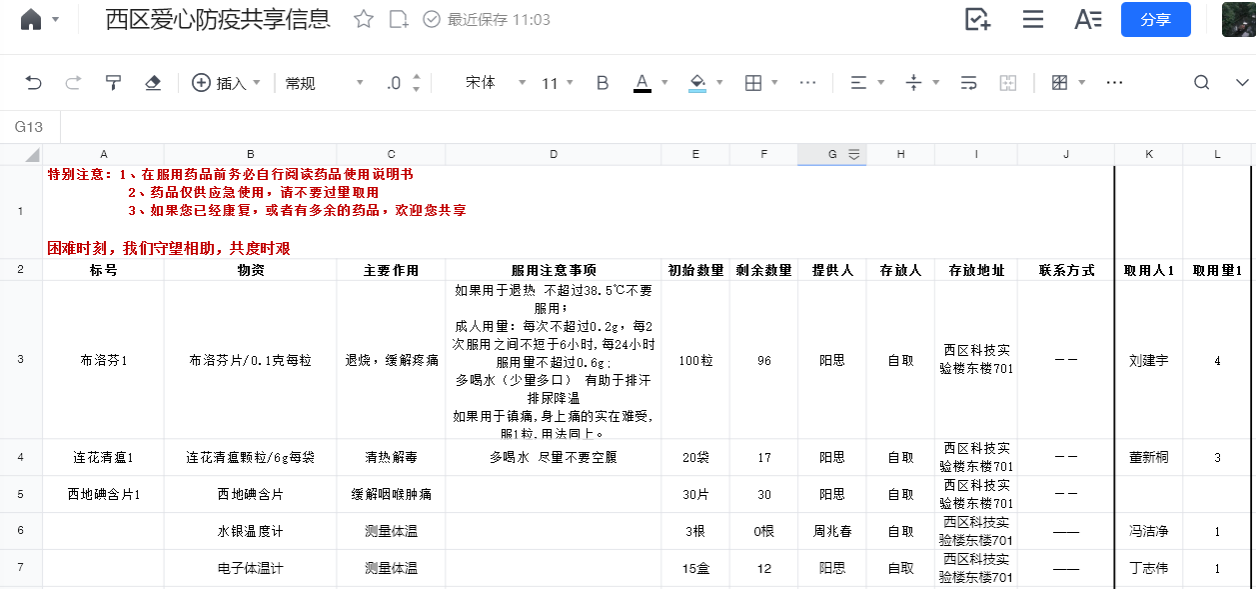This screenshot has height=589, width=1256.
Task: Open the hamburger menu icon
Action: point(1033,19)
